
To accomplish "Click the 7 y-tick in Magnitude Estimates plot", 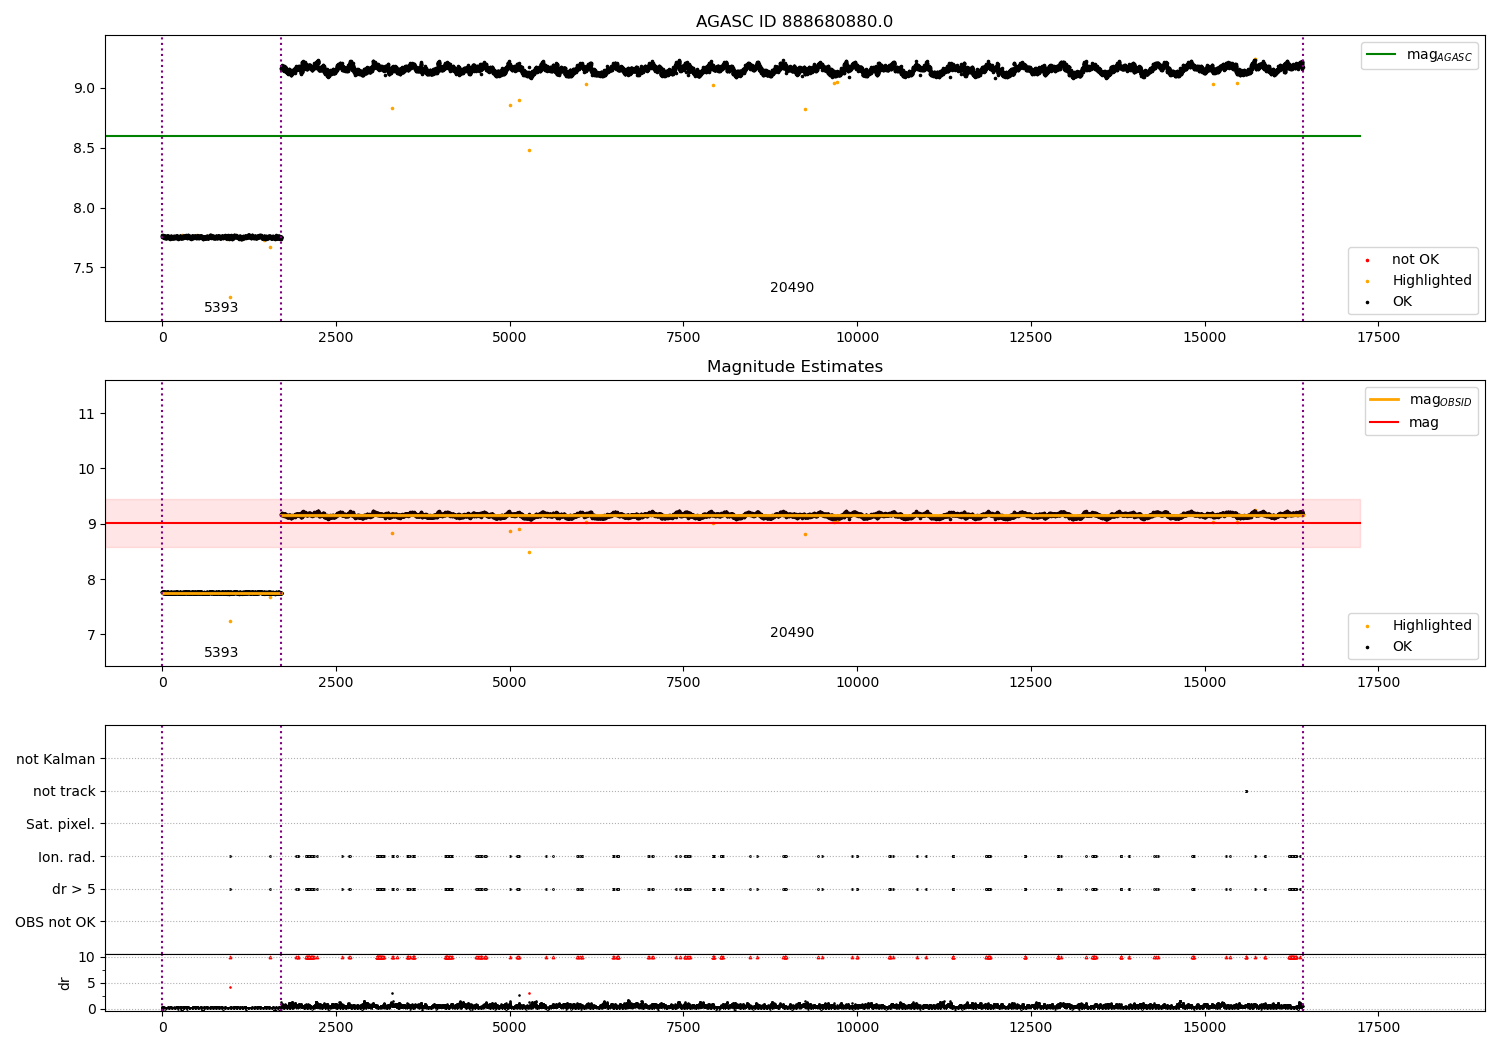I will point(90,635).
